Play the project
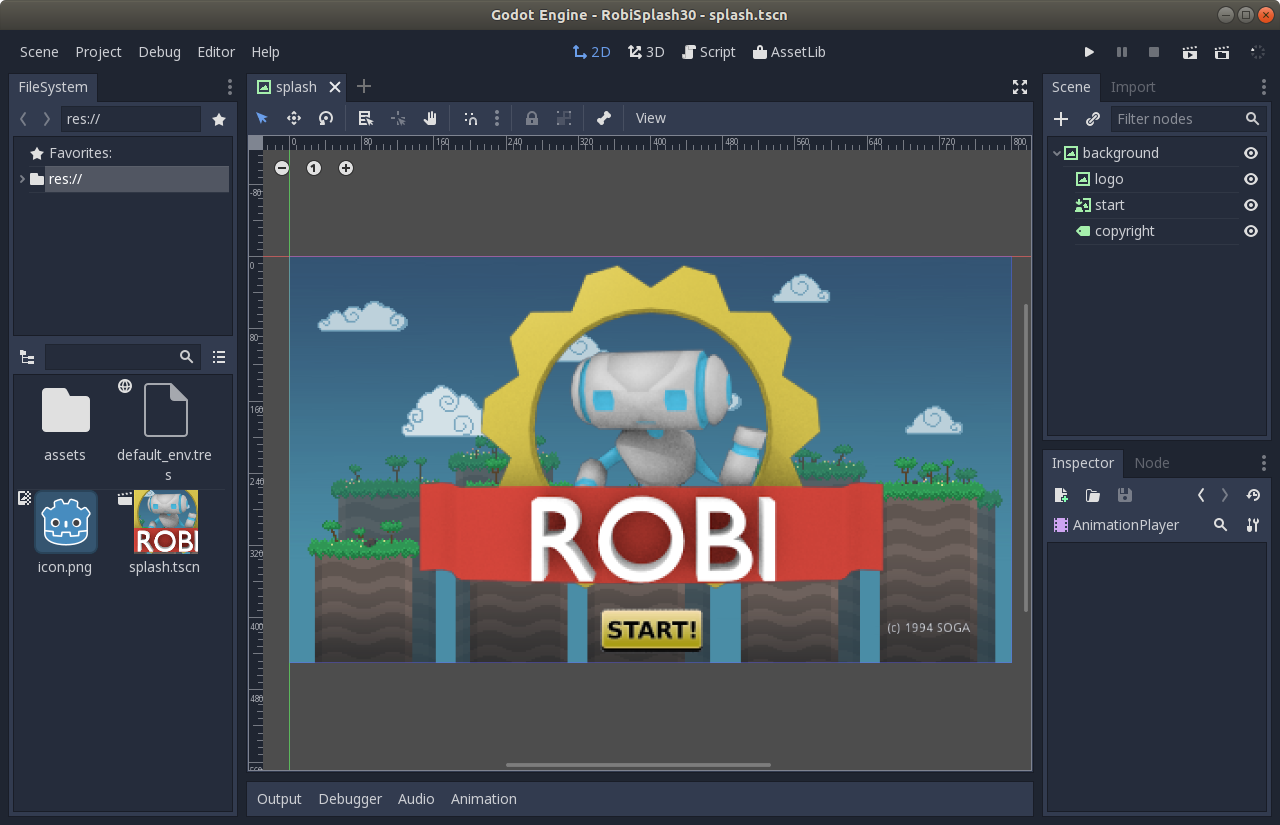 [1090, 52]
